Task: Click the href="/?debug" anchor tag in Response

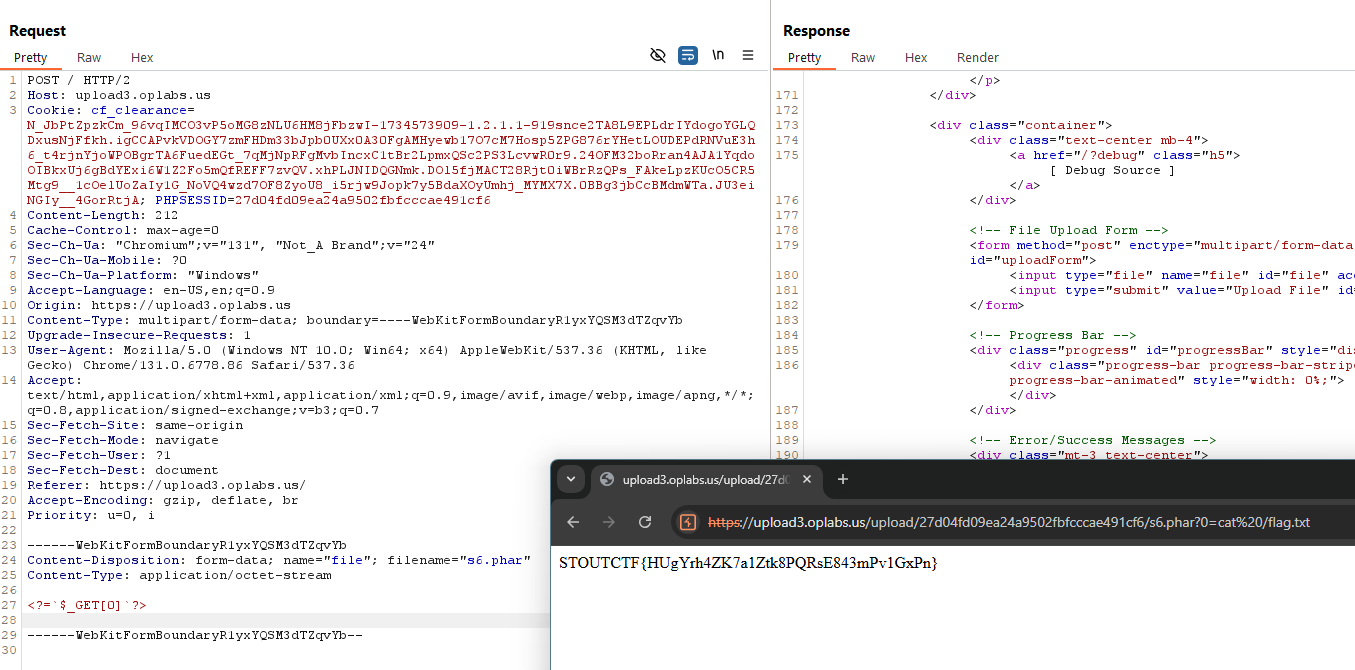Action: (1125, 155)
